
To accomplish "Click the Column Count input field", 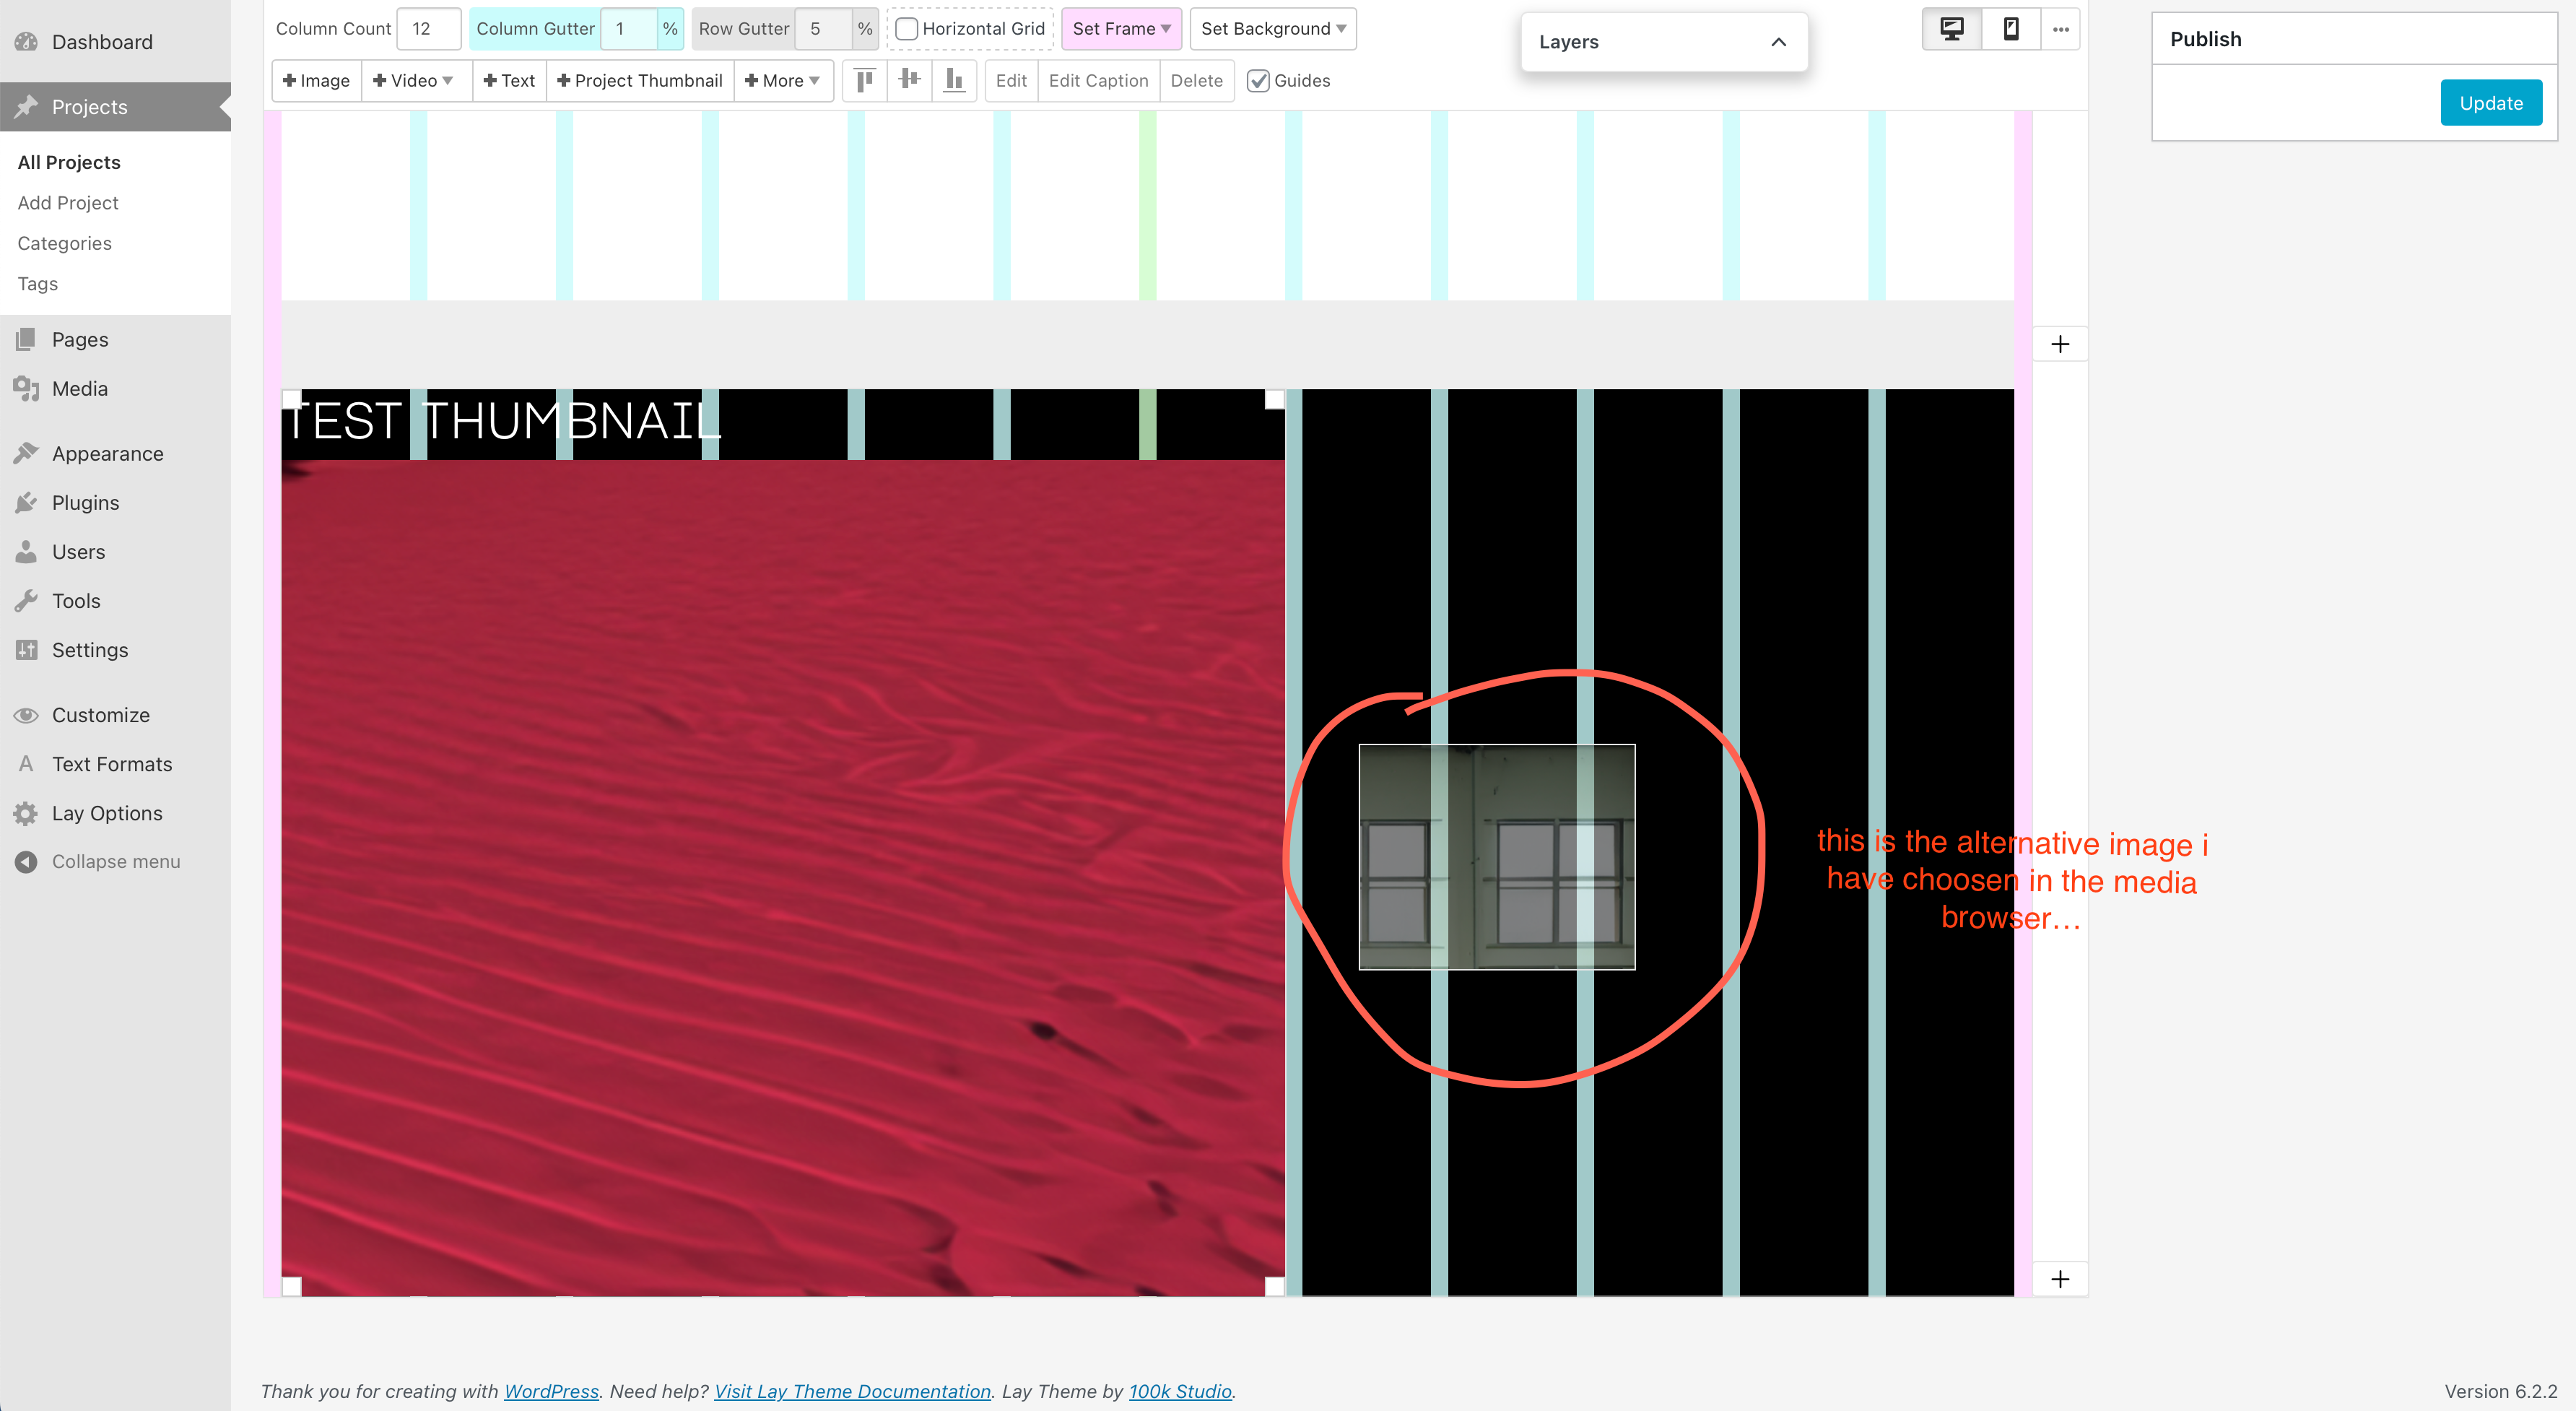I will (x=429, y=29).
